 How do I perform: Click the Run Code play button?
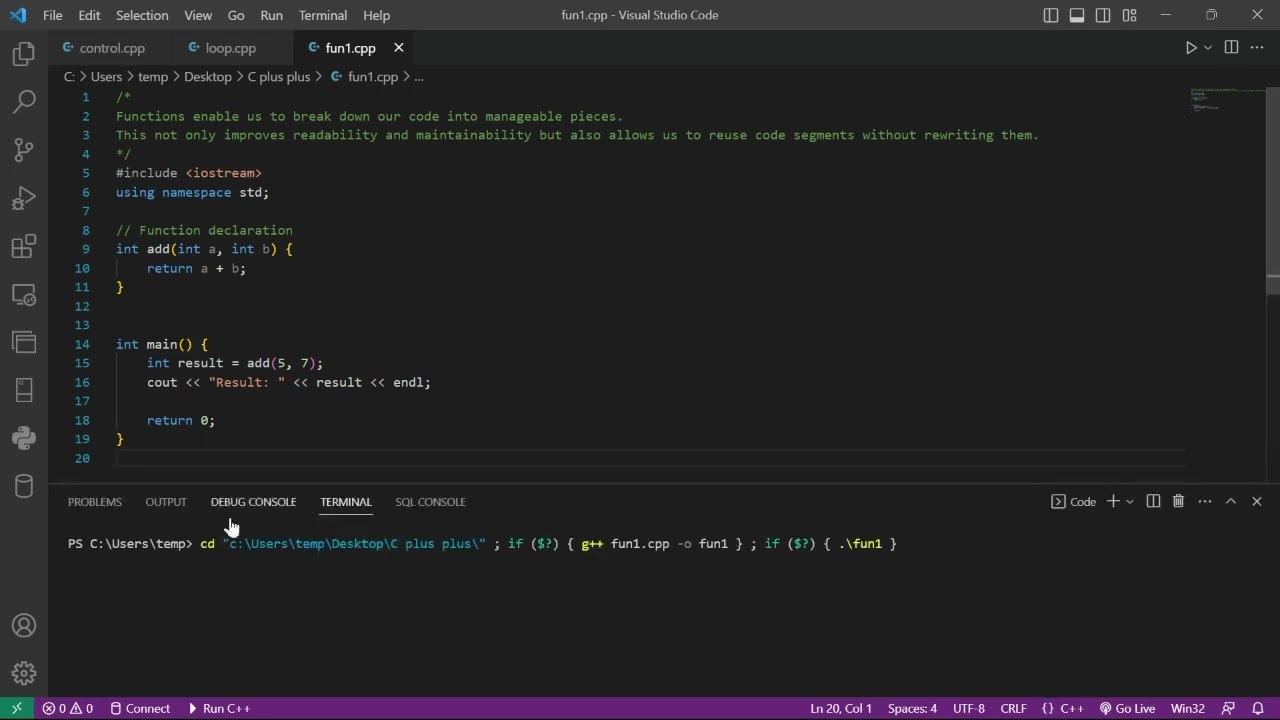click(1190, 47)
